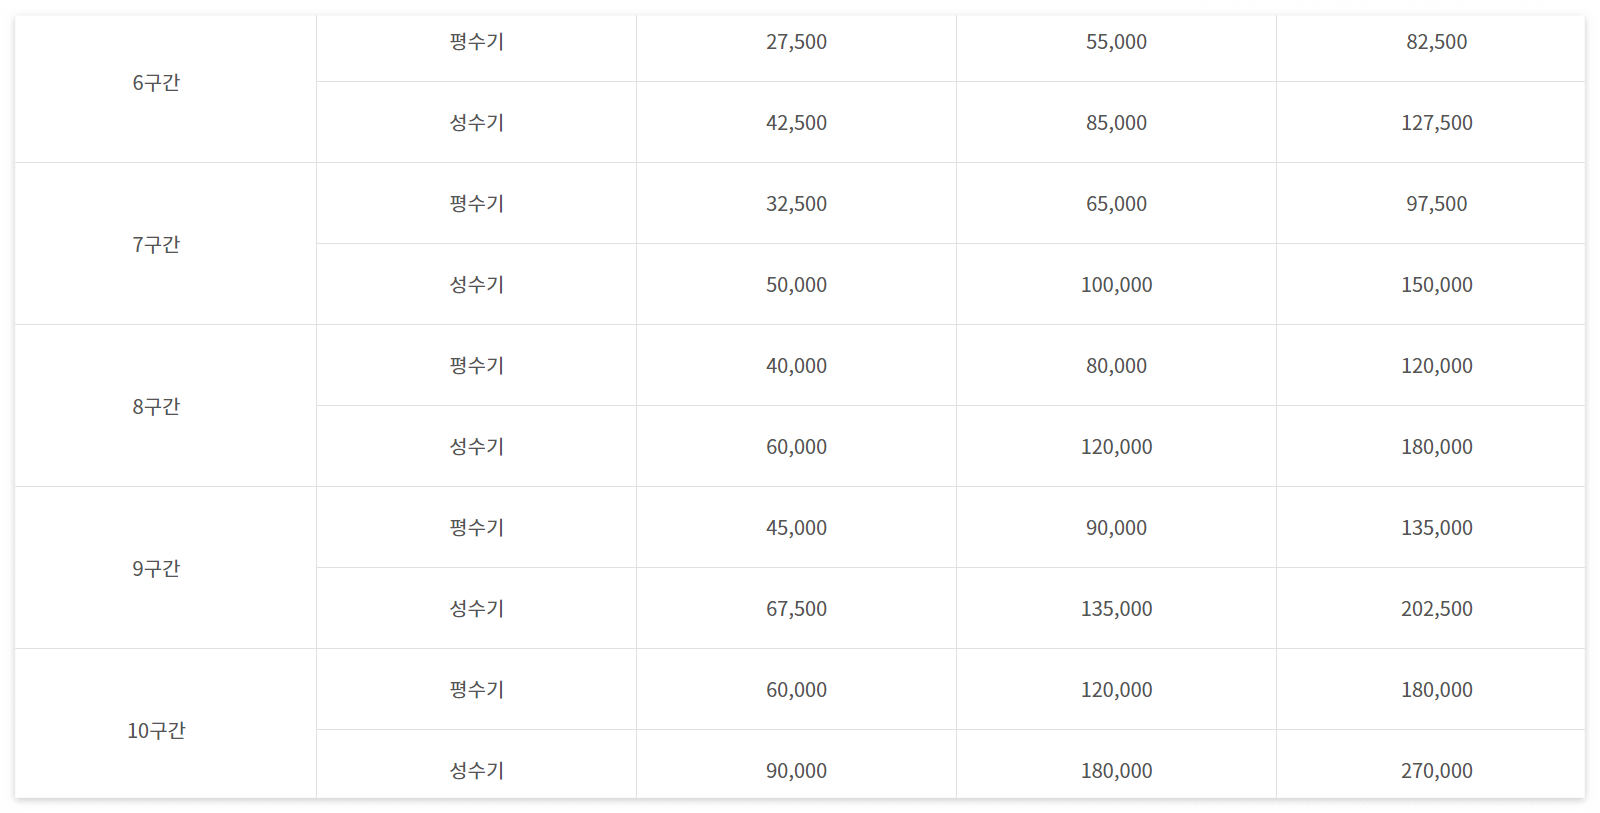The image size is (1600, 813).
Task: Select the 85,000 price cell
Action: click(1117, 123)
